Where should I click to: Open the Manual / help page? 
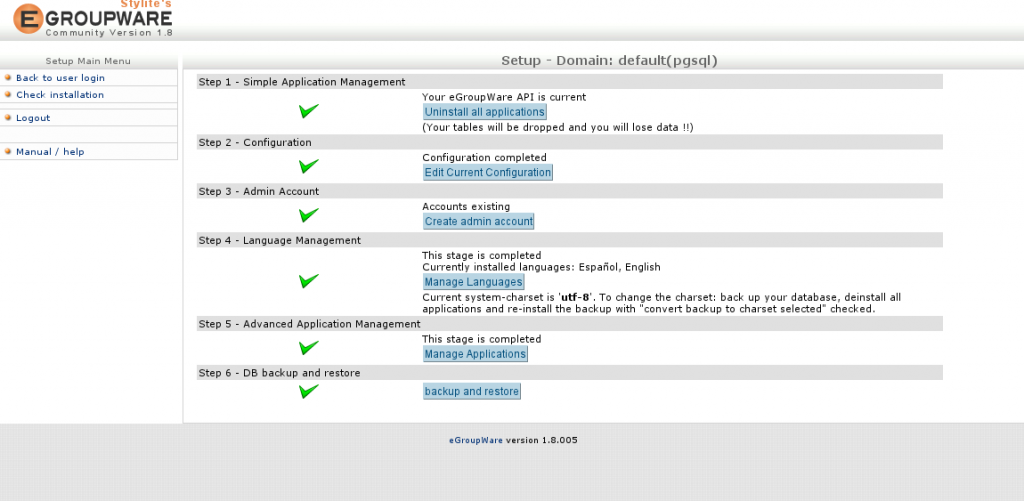50,152
